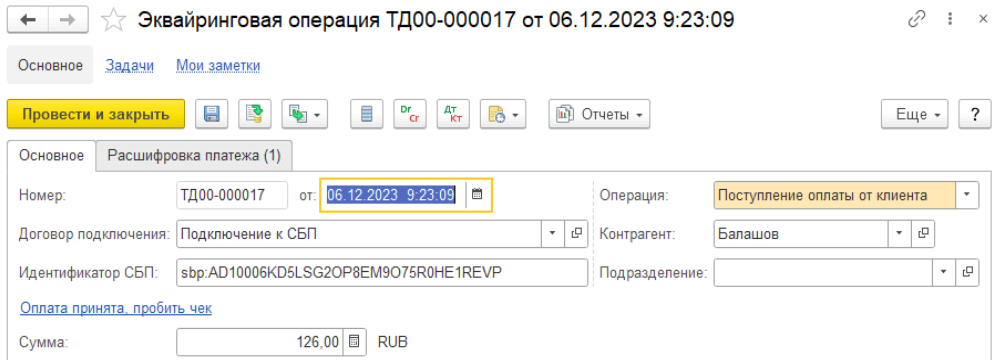The image size is (1000, 360).
Task: Show DrCr accounting entries
Action: click(409, 114)
